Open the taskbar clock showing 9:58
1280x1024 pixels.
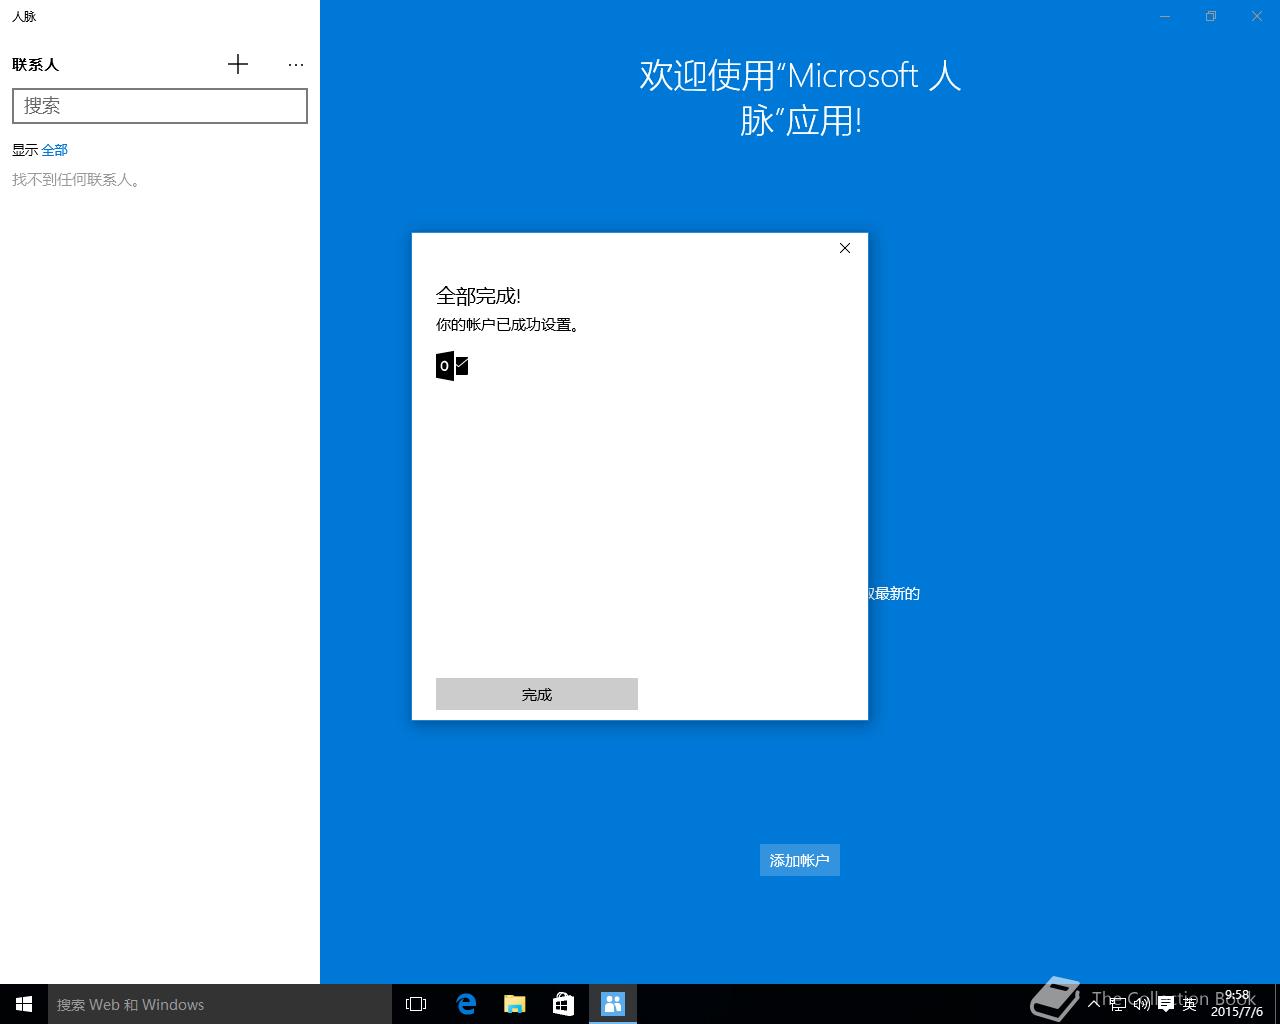pos(1237,1003)
